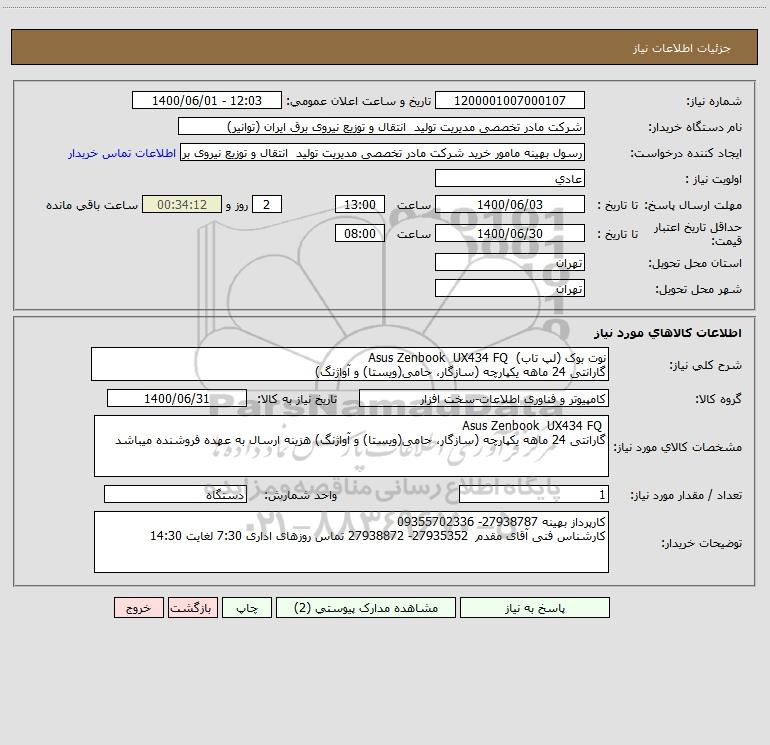
Task: Click the بازگشت back button
Action: click(x=192, y=608)
